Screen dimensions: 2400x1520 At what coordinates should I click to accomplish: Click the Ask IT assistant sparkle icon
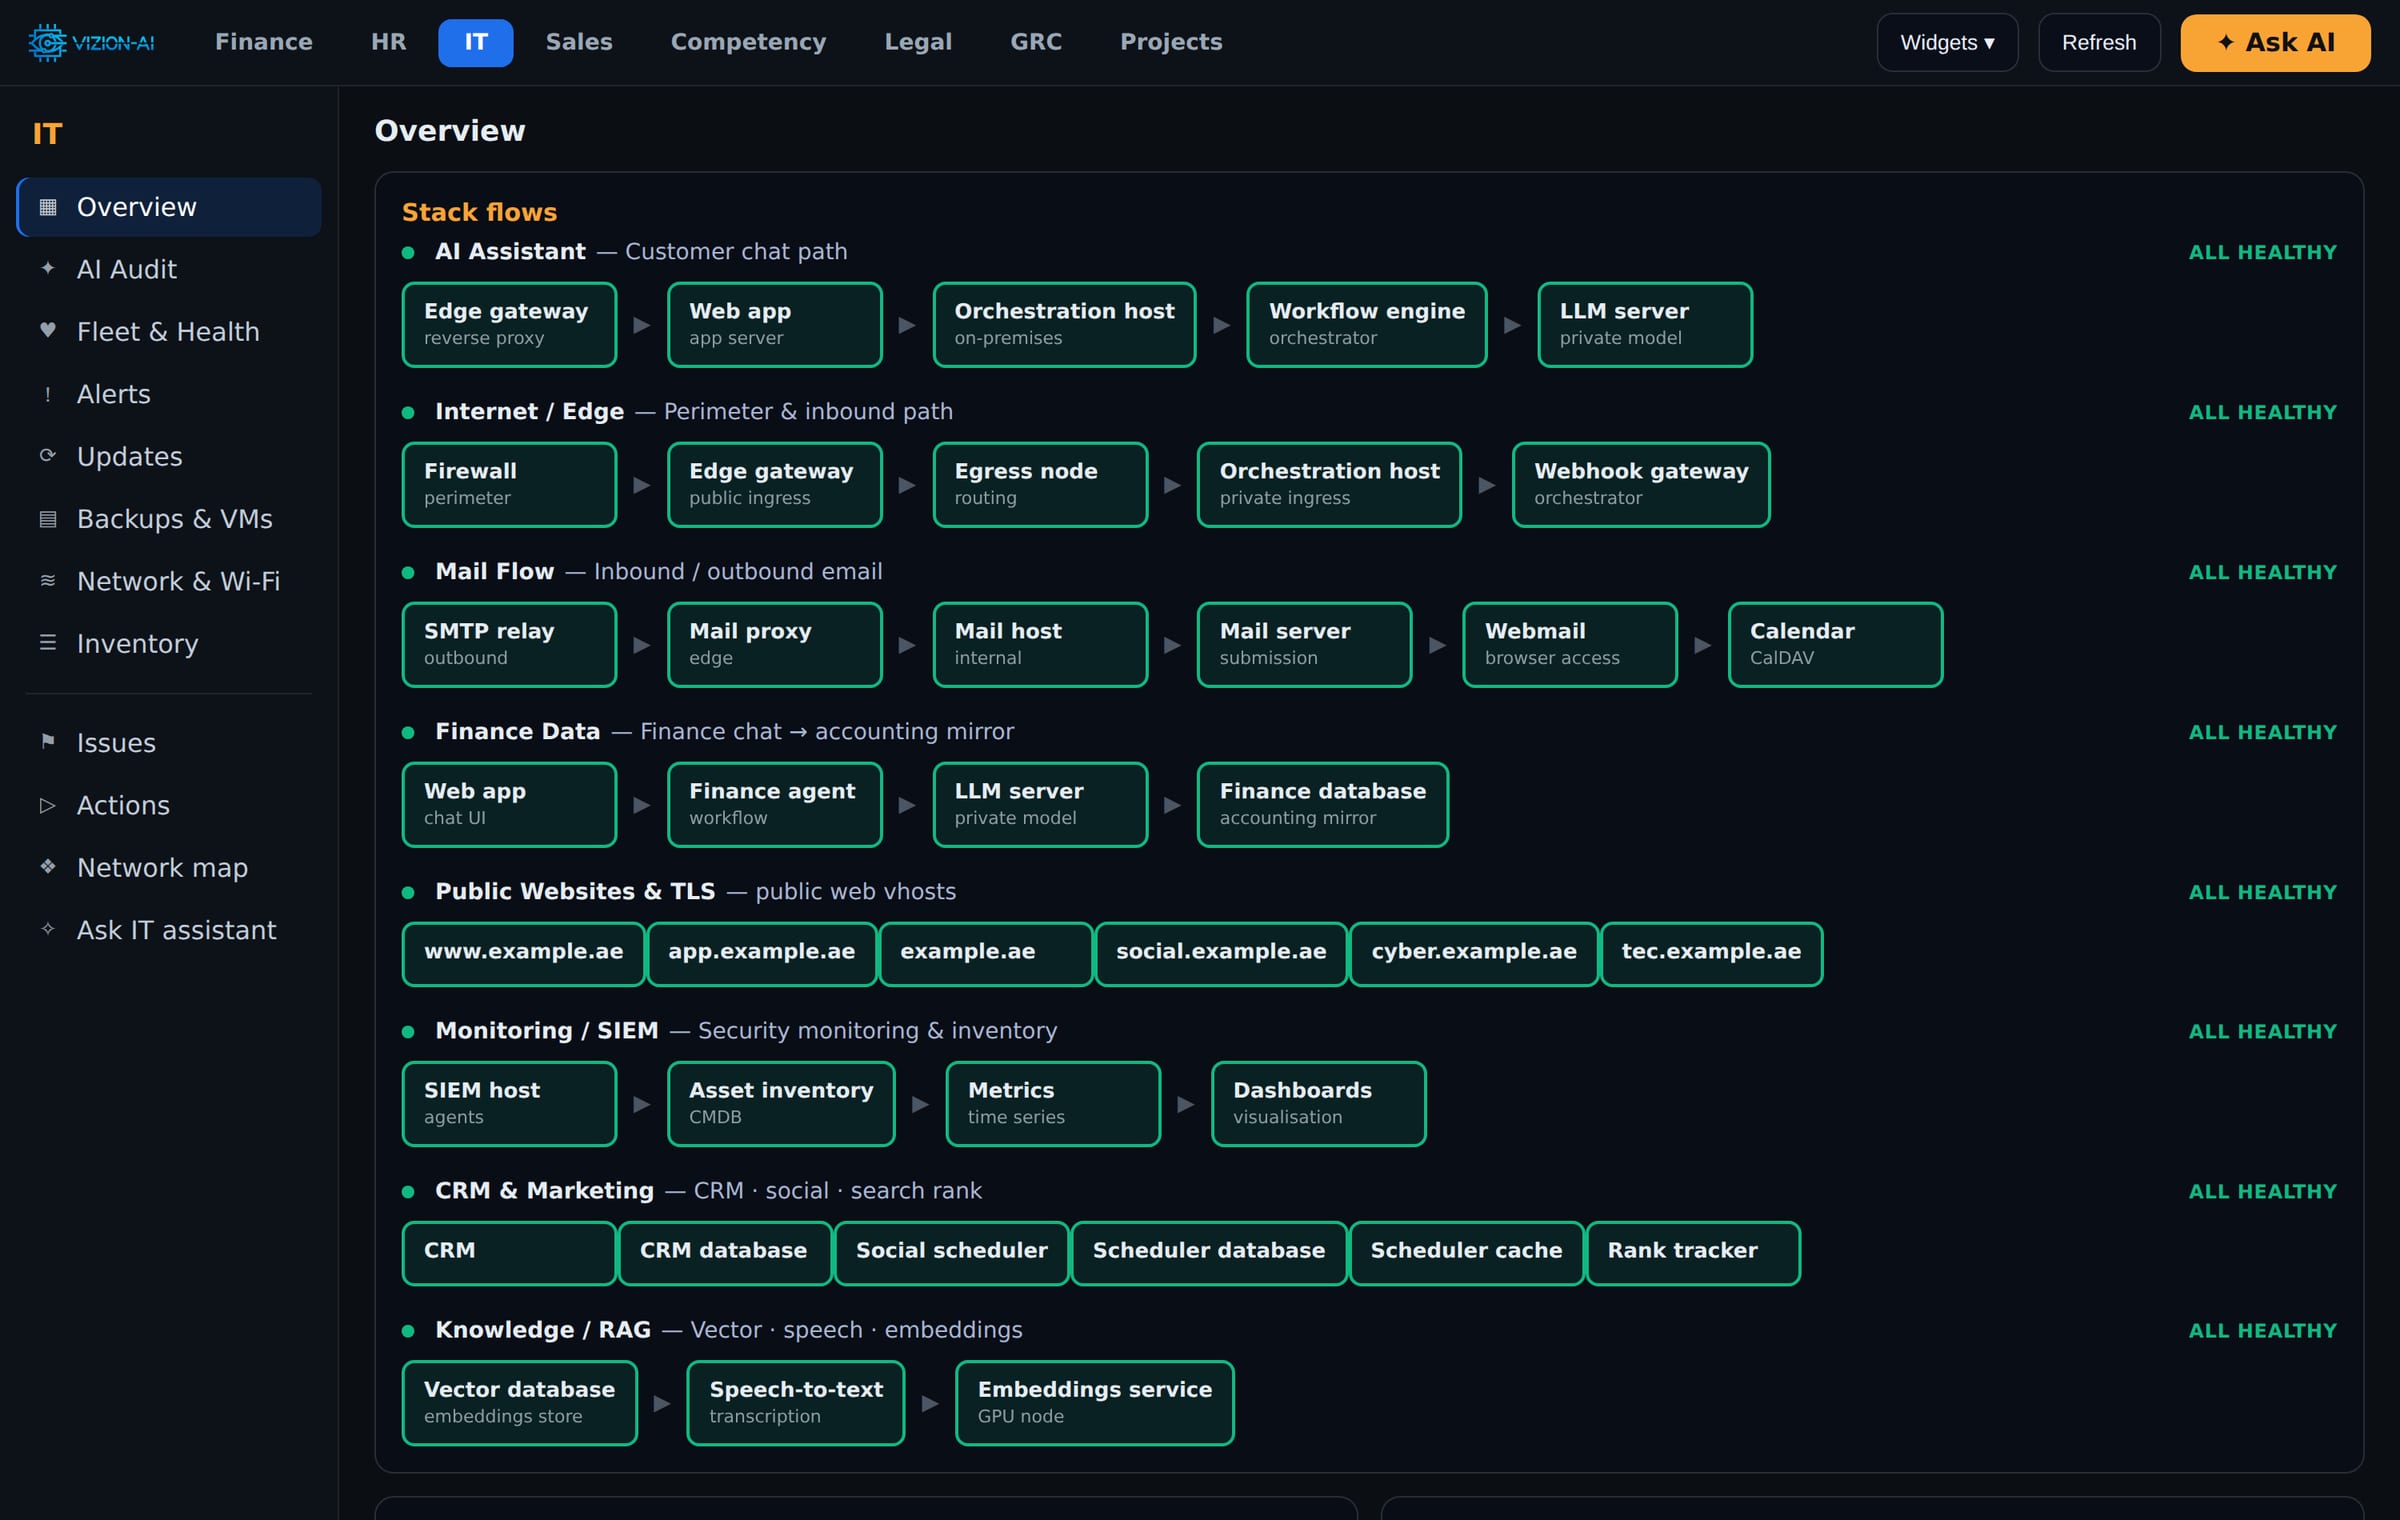coord(47,929)
